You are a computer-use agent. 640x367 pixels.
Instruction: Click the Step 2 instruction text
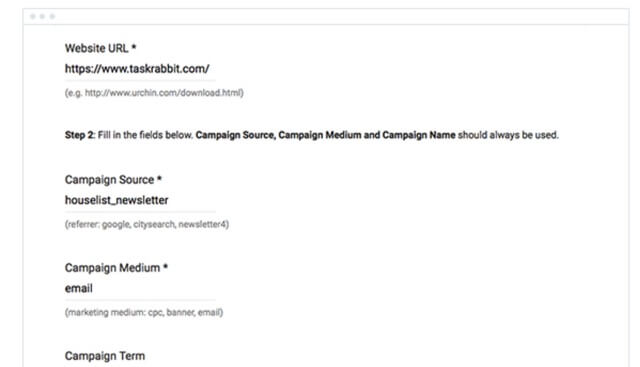(312, 135)
